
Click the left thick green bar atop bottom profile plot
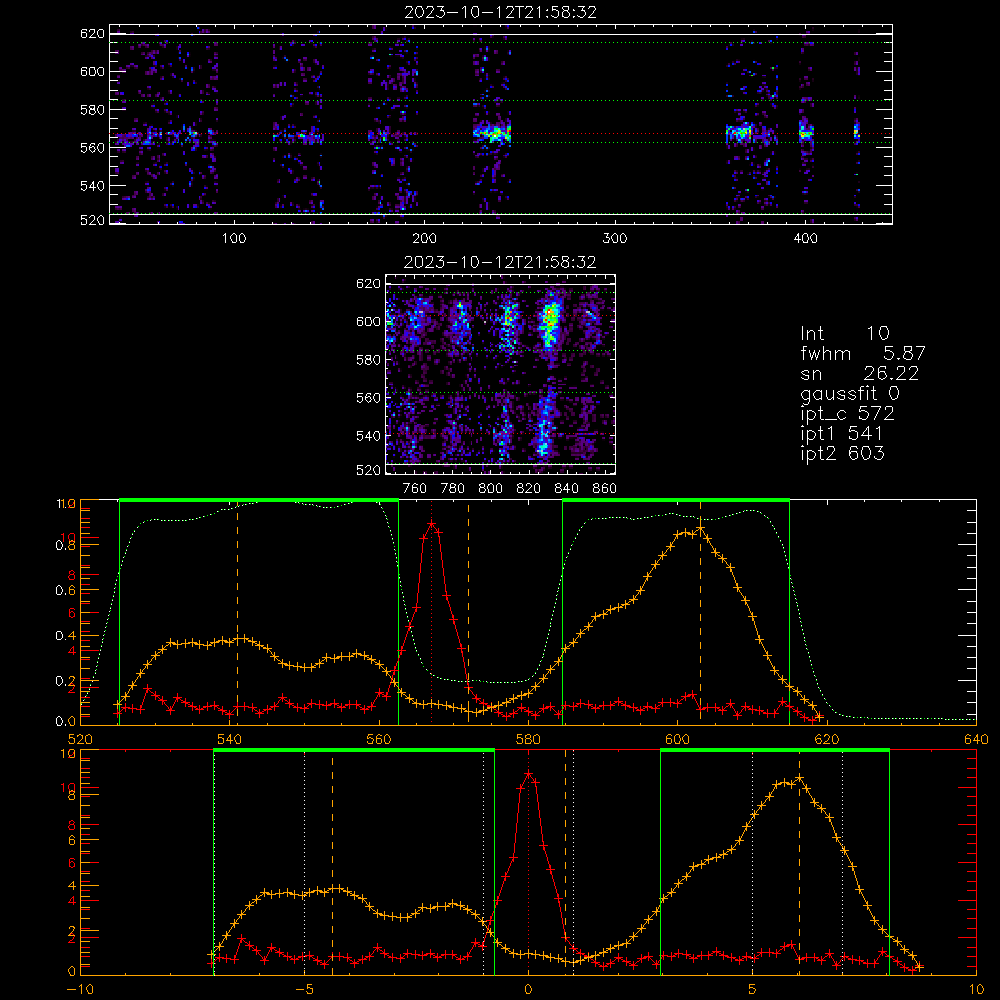(x=354, y=750)
